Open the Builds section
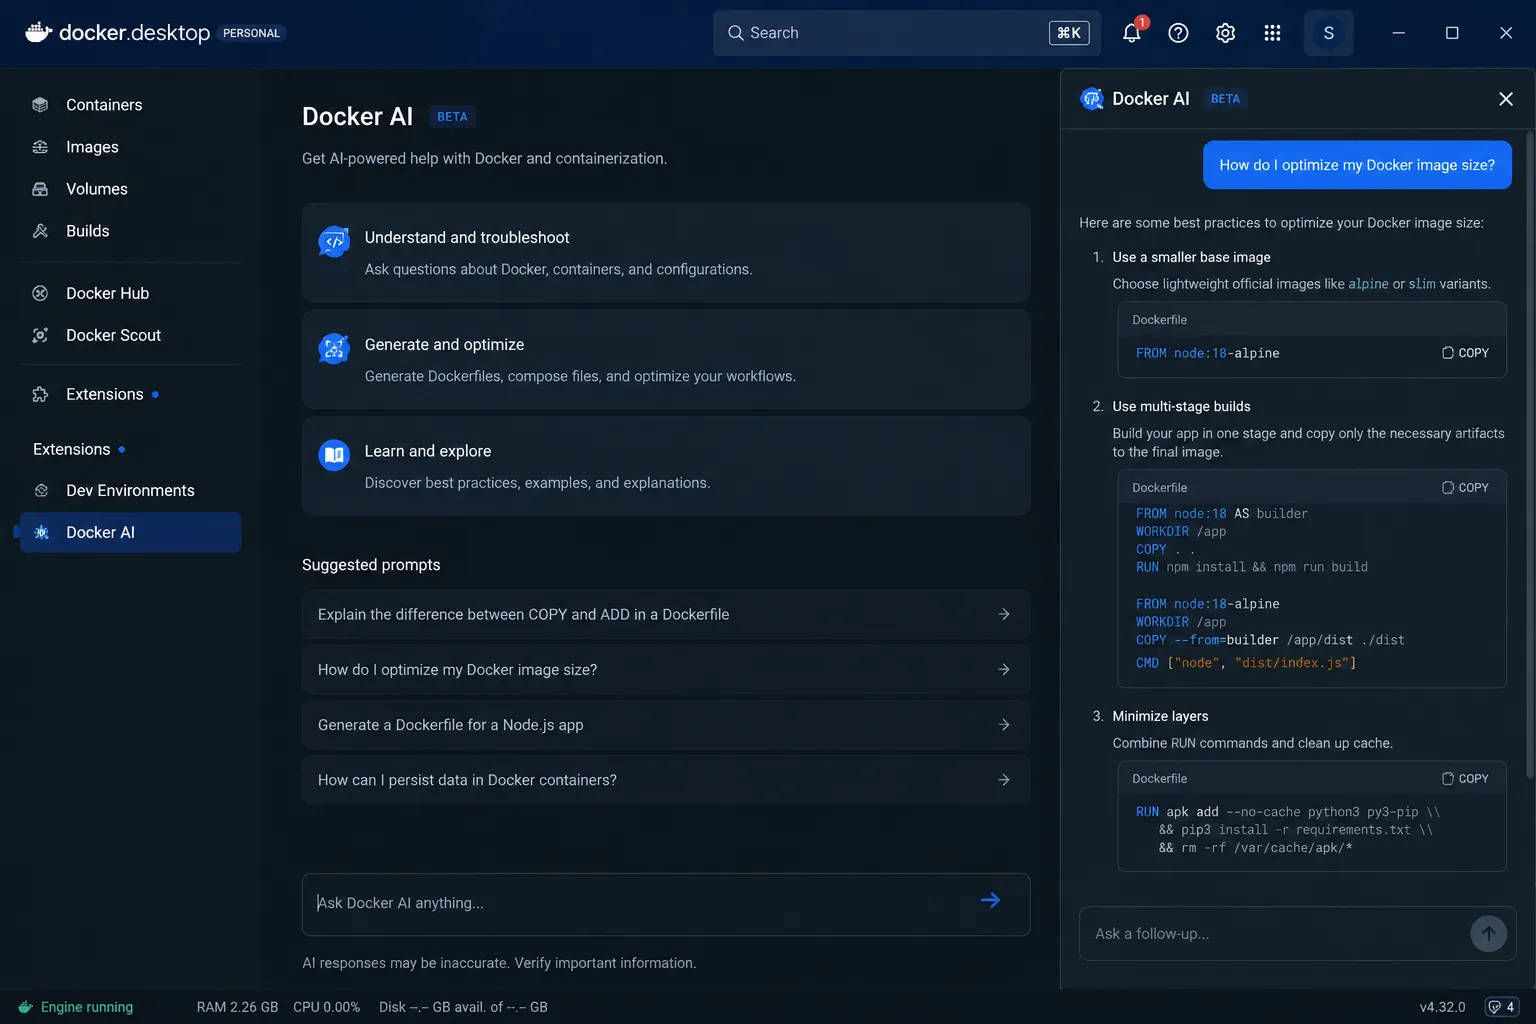 click(x=130, y=231)
